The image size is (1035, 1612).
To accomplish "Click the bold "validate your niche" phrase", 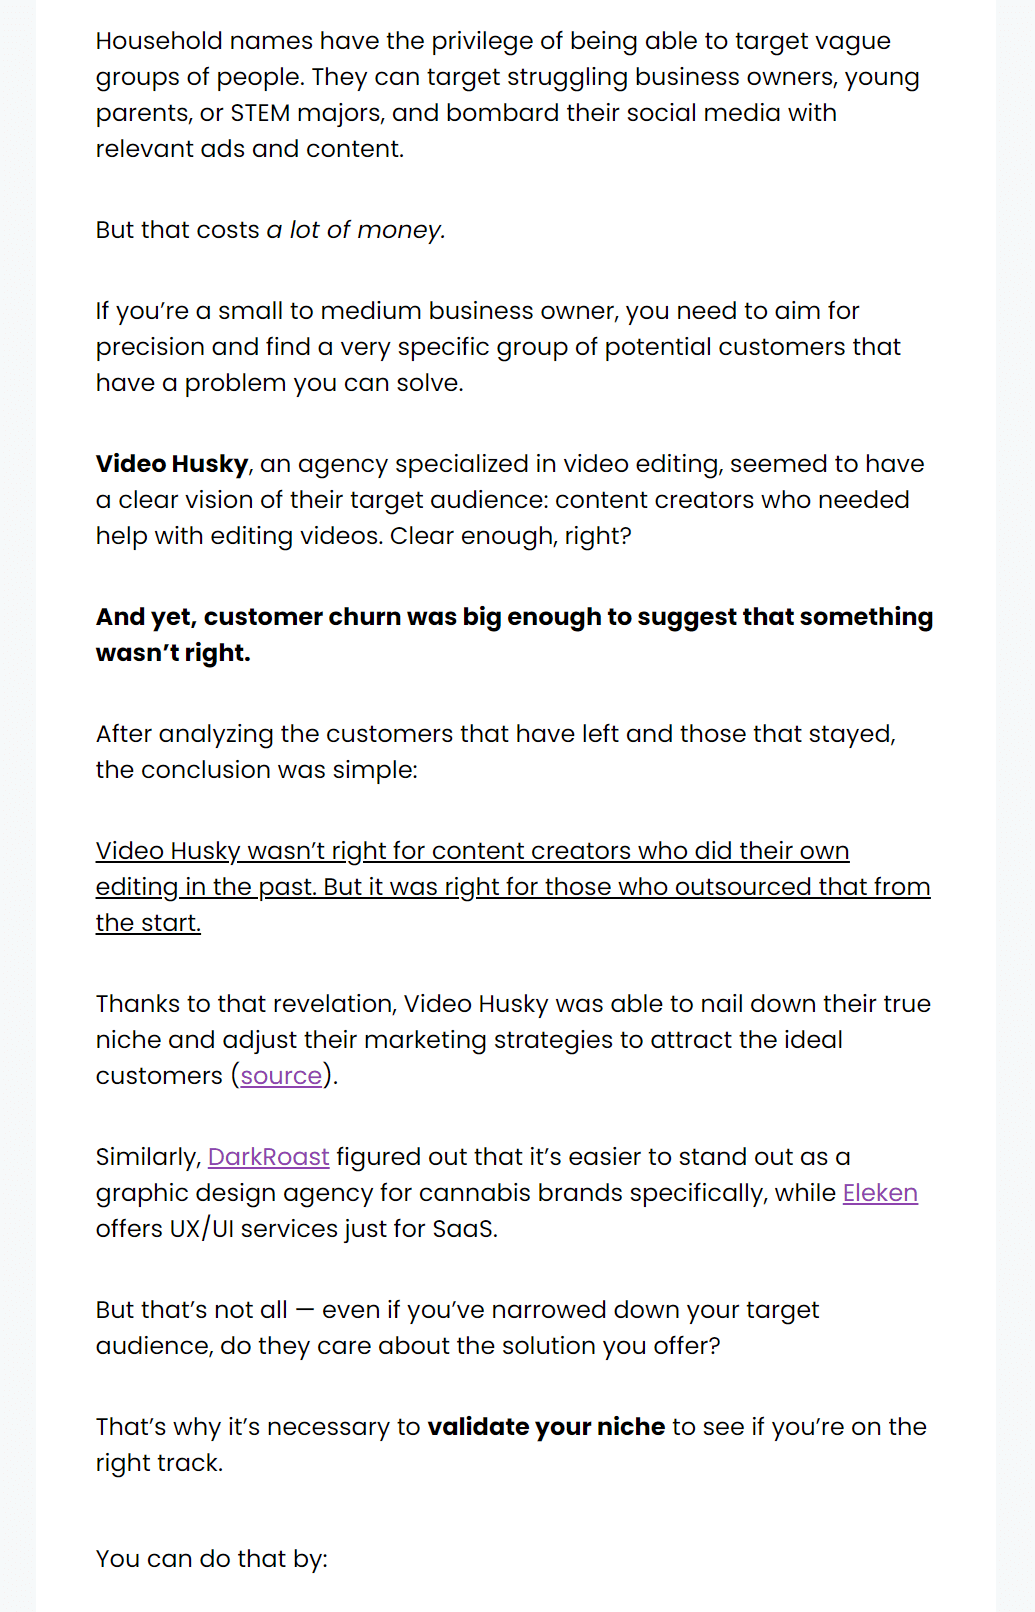I will tap(546, 1427).
